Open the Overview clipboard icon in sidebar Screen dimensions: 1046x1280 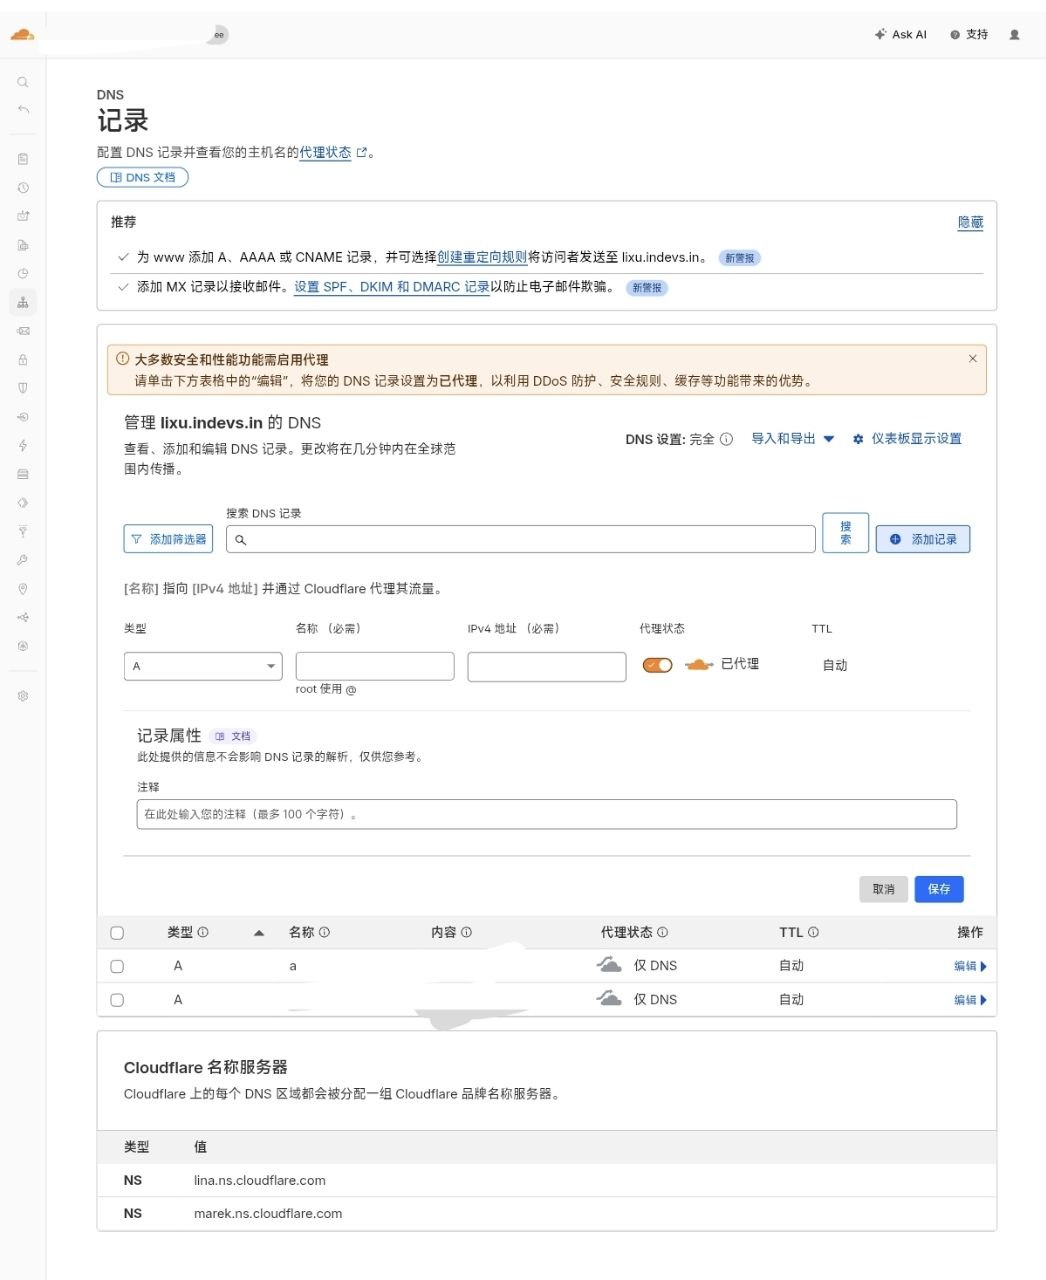pyautogui.click(x=23, y=159)
